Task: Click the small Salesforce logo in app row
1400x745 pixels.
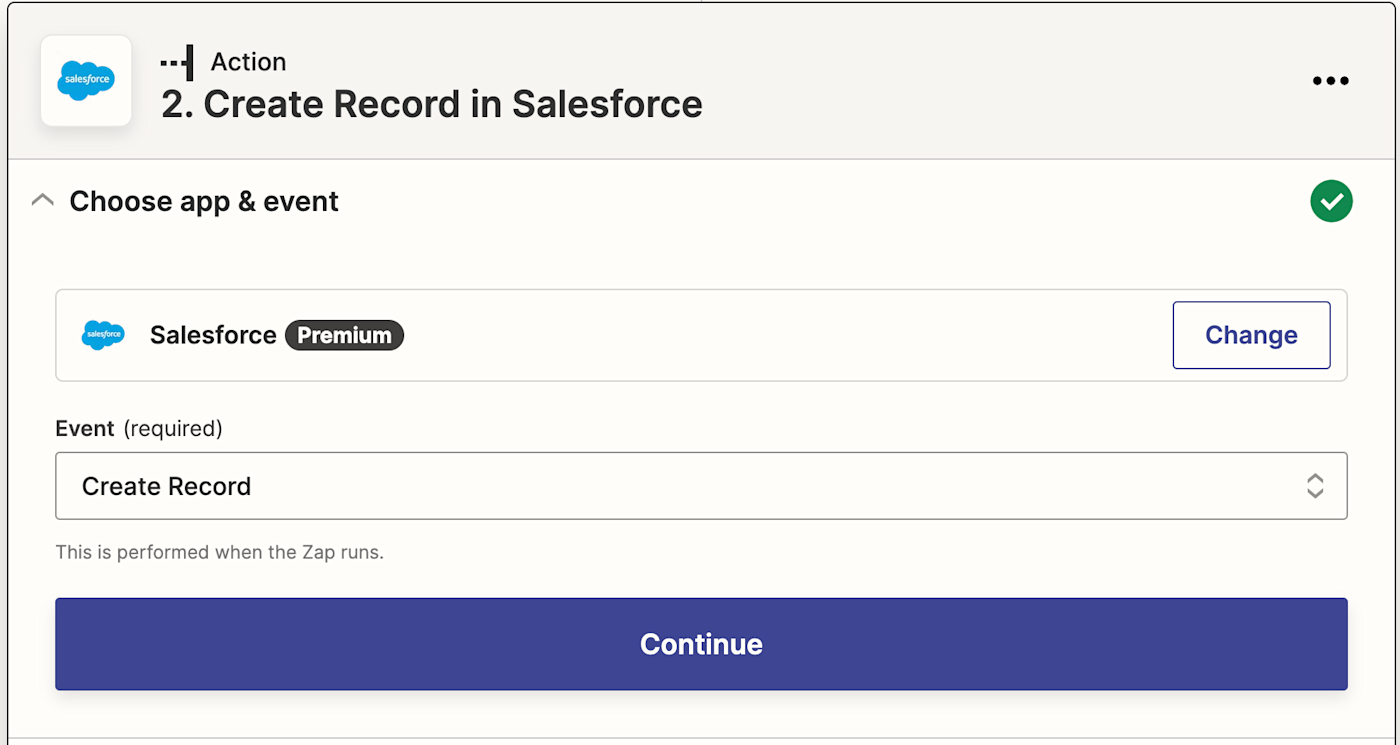Action: coord(103,335)
